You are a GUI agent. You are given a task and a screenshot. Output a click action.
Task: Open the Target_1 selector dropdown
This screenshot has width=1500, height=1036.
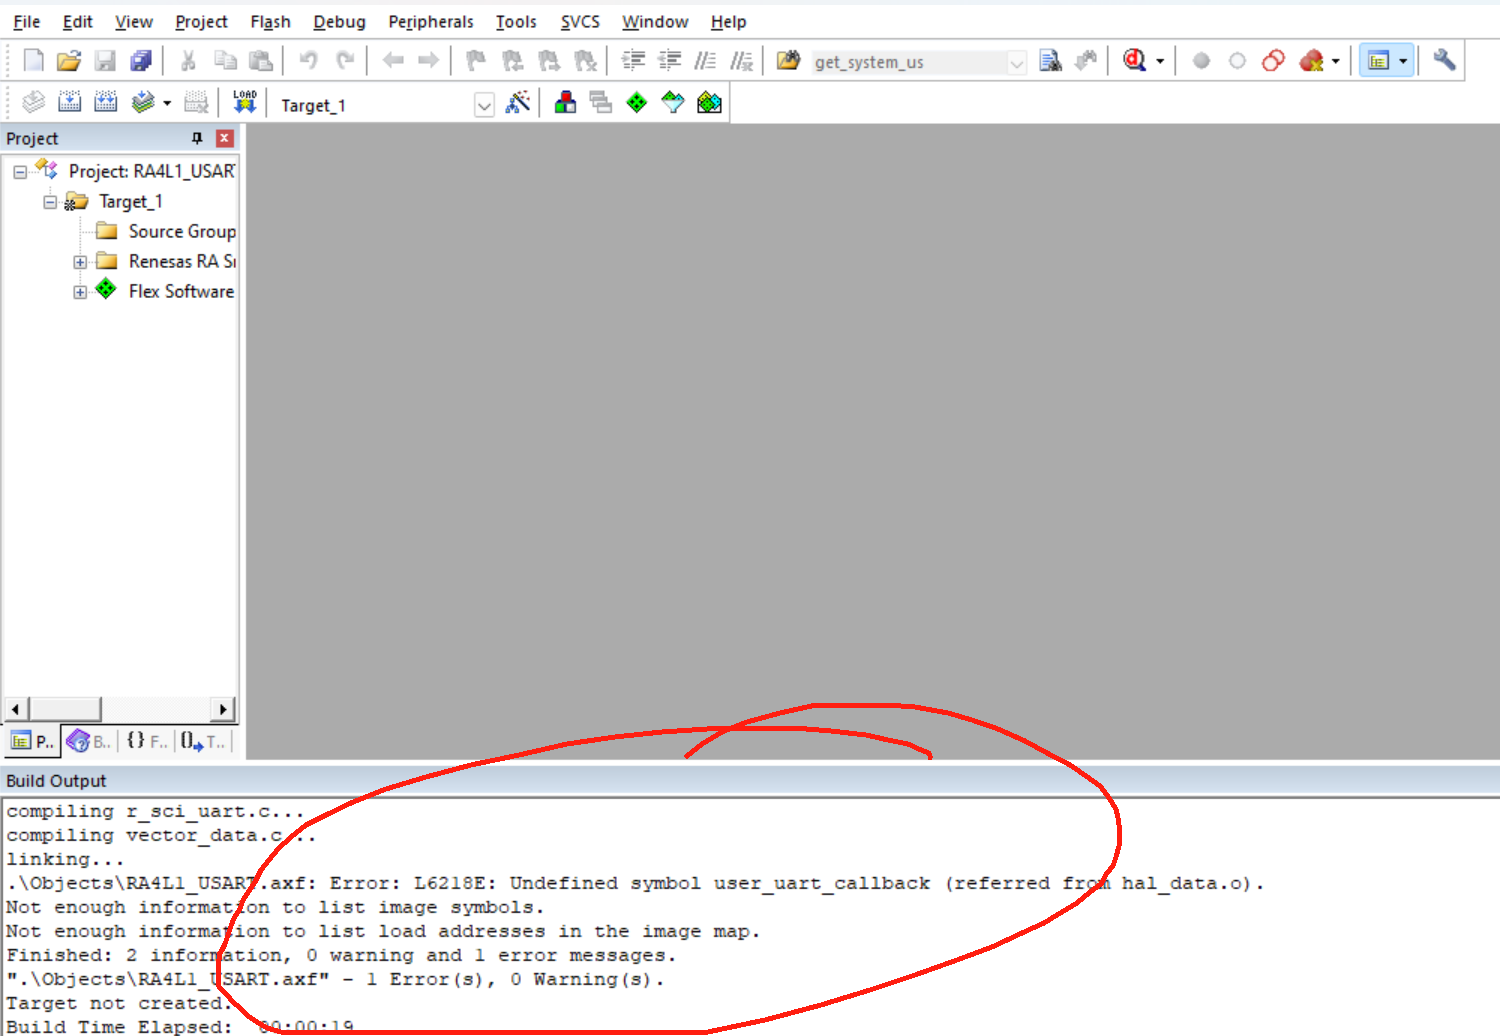pos(484,105)
